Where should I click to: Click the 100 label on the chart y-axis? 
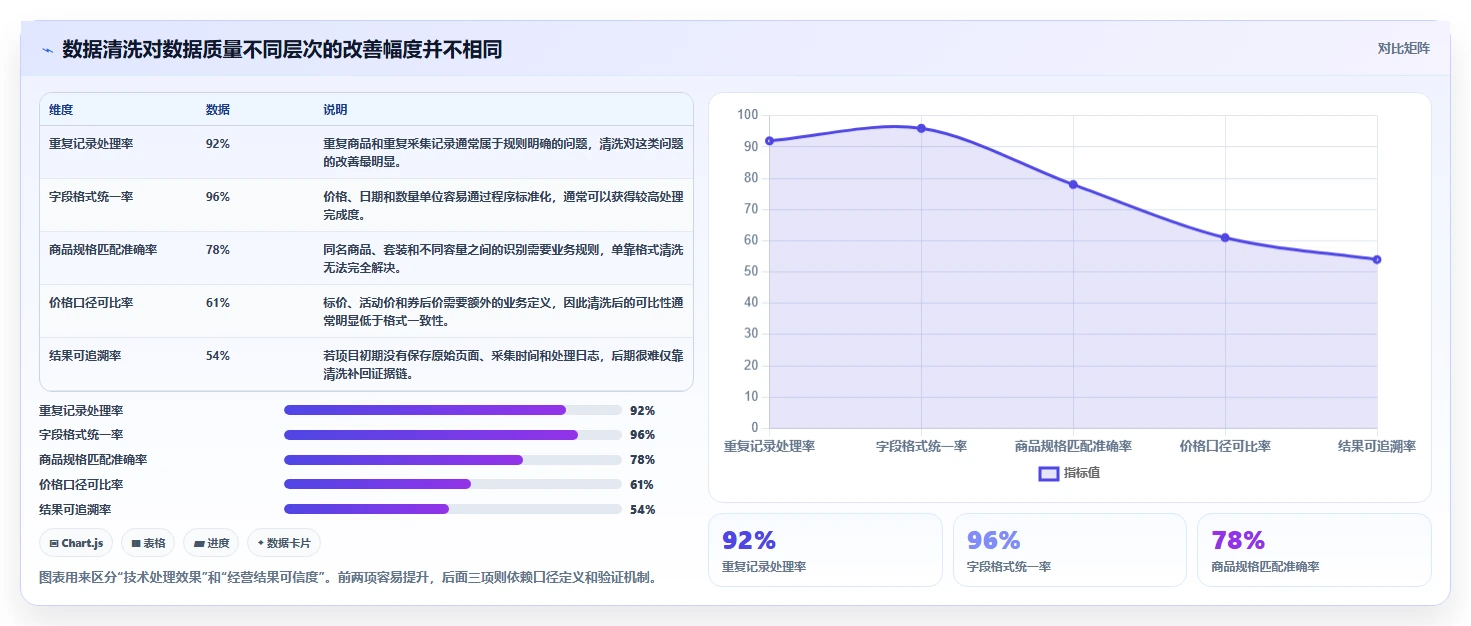click(748, 115)
